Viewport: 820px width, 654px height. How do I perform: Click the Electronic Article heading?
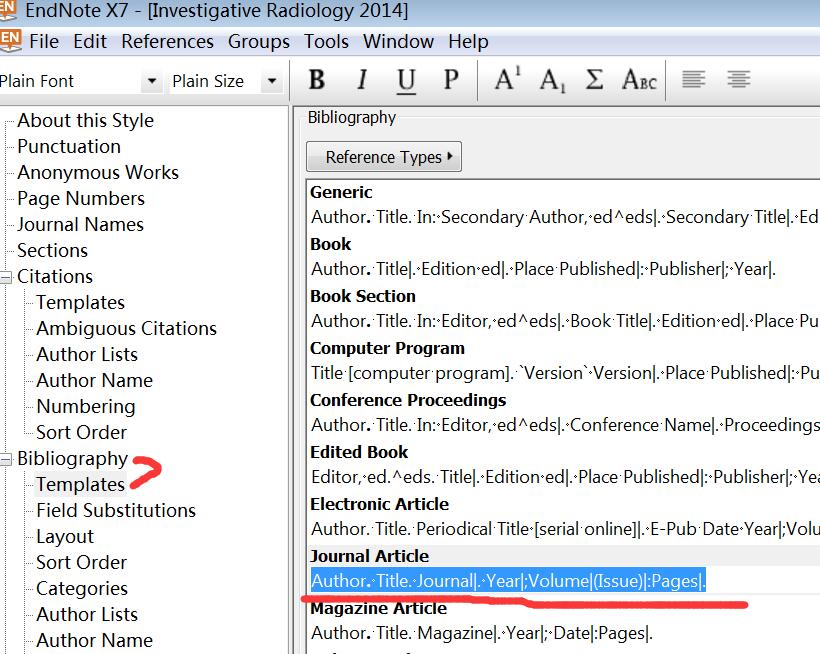coord(380,504)
